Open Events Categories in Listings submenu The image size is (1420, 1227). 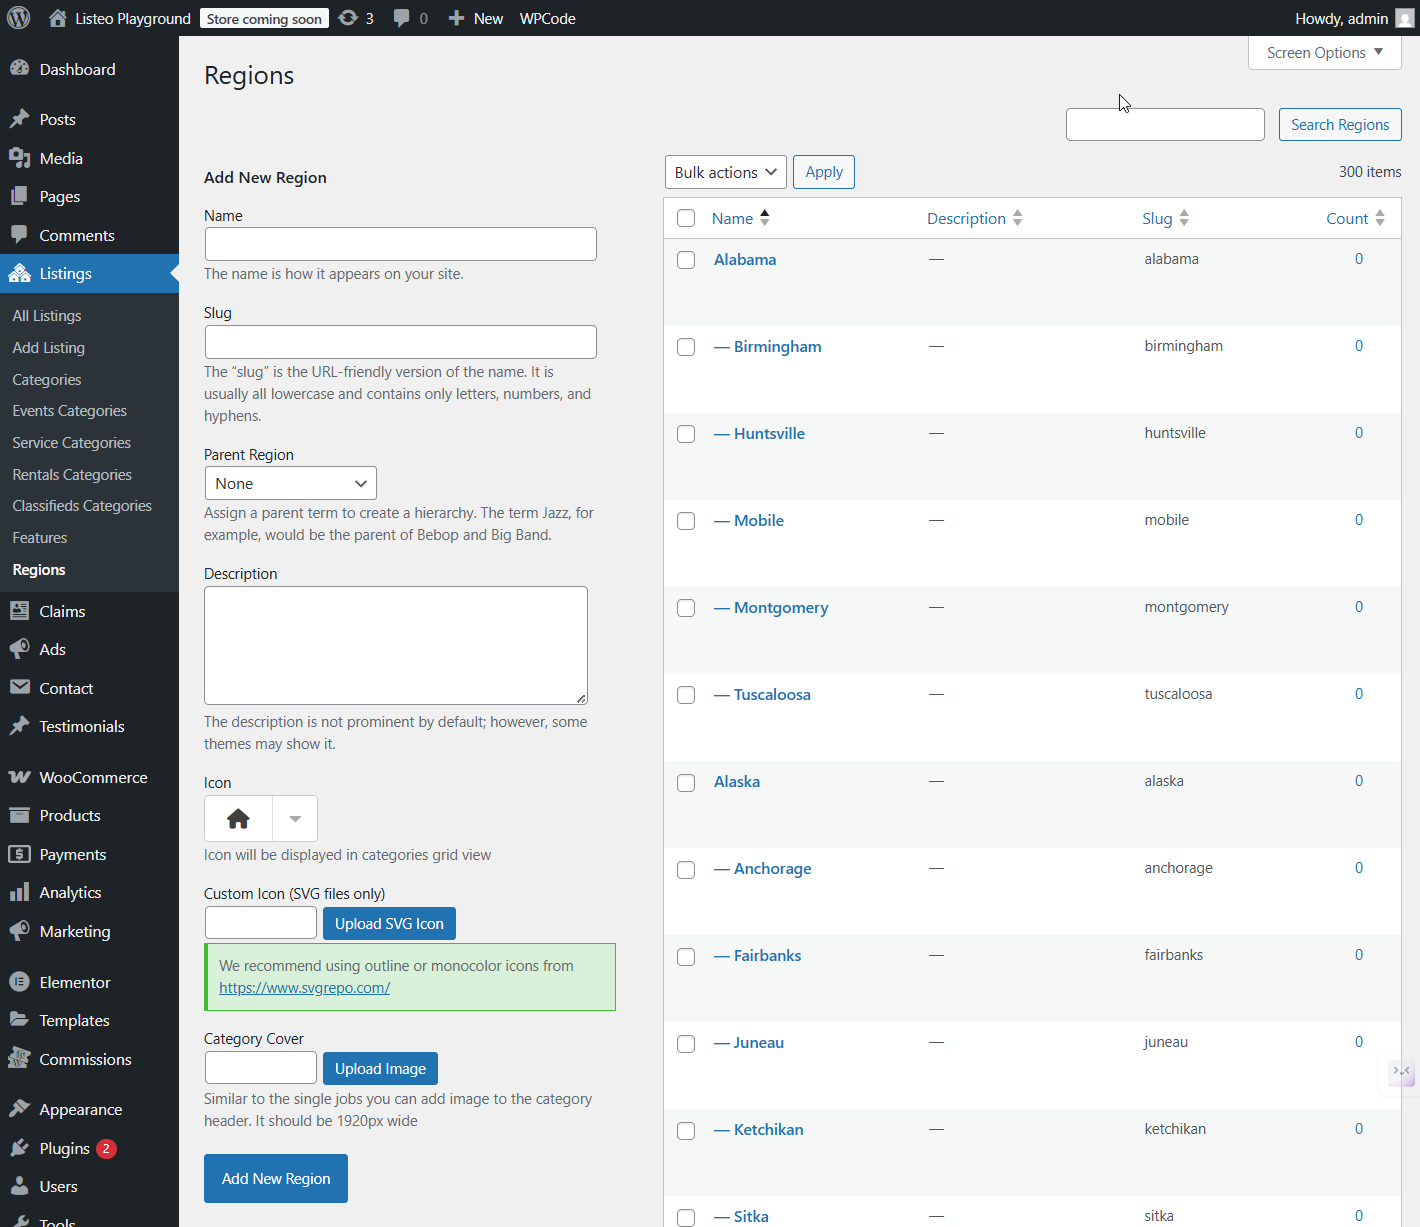coord(70,411)
